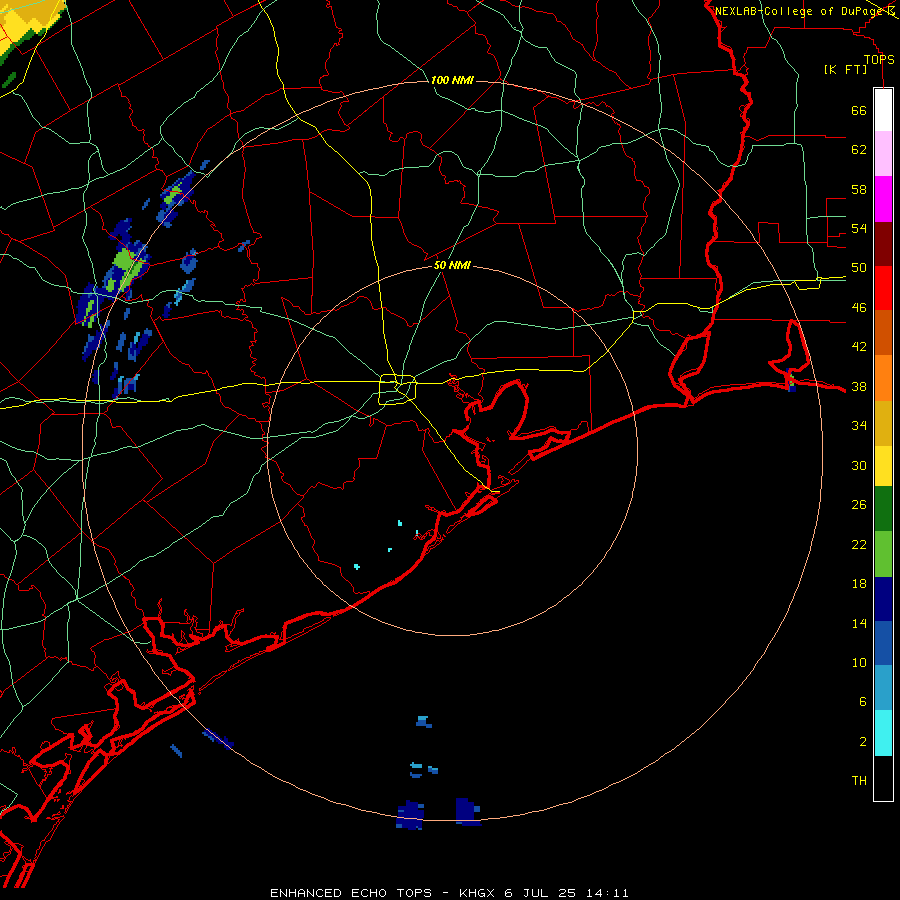The width and height of the screenshot is (900, 900).
Task: Click the 66 legend scale value
Action: [x=859, y=110]
